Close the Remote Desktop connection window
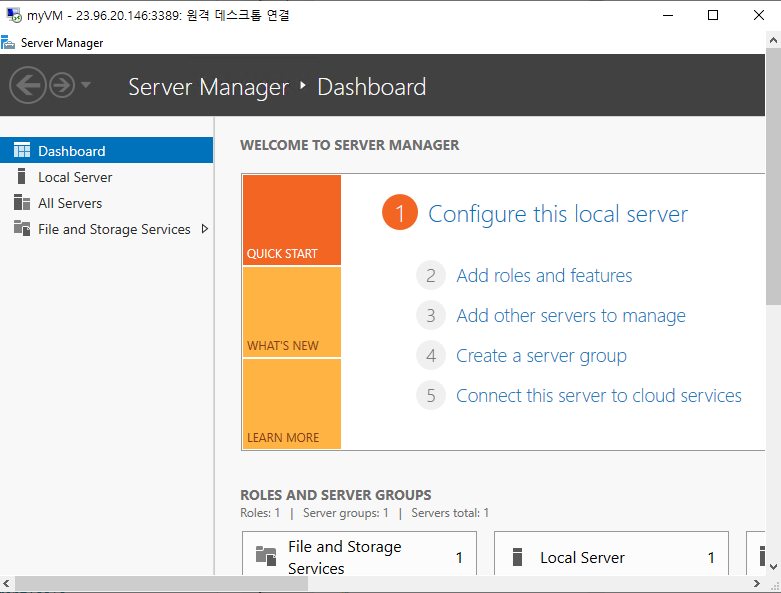This screenshot has width=781, height=593. coord(759,15)
